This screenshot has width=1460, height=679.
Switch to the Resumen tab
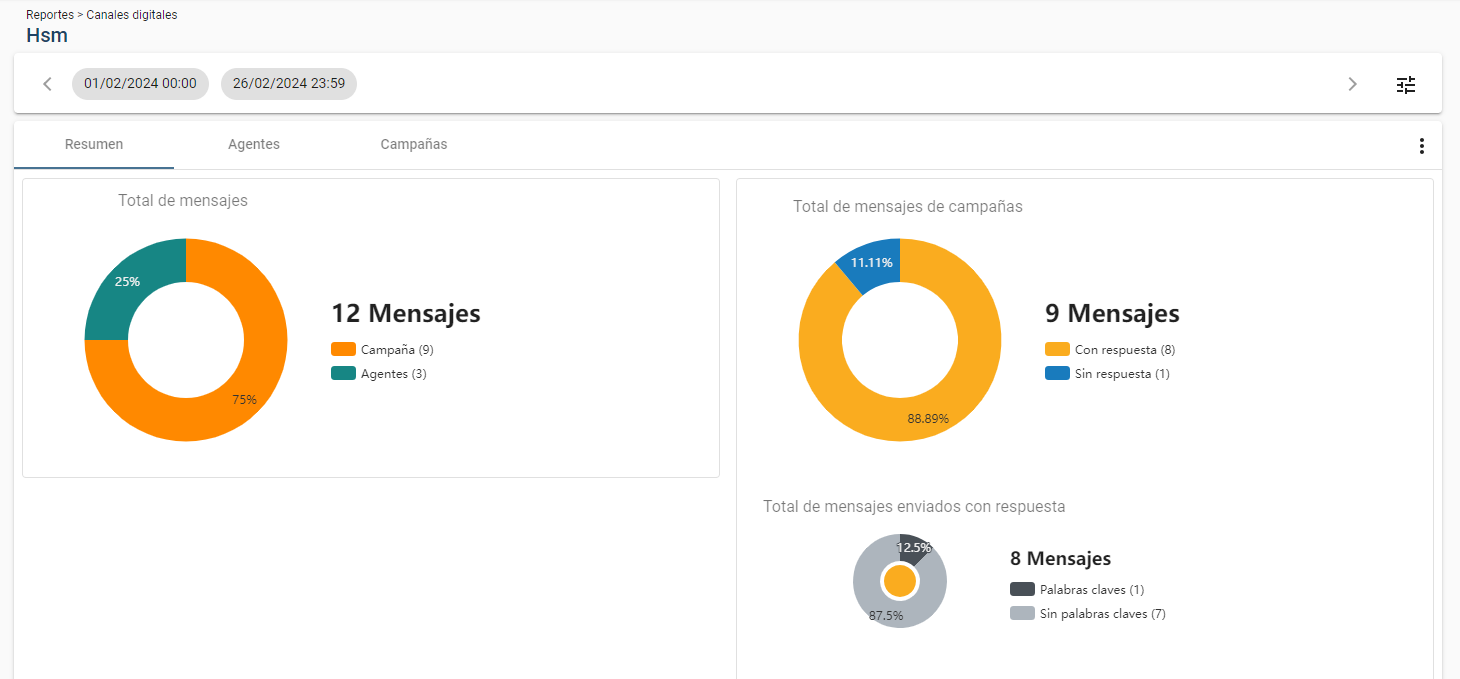(94, 145)
